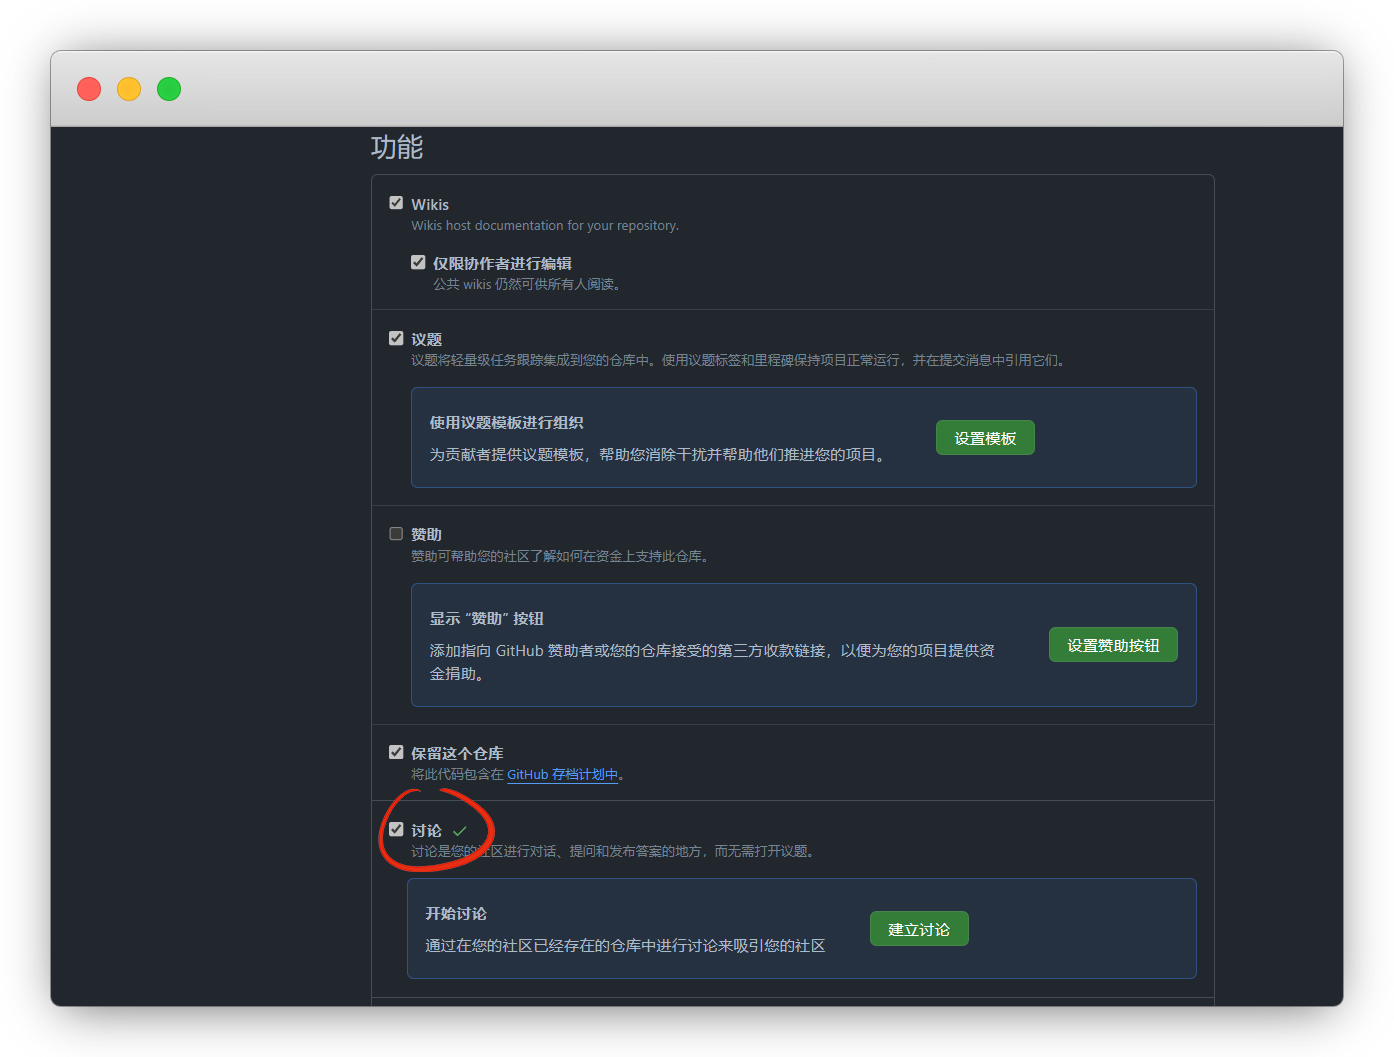Click the green checkmark beside 讨论
Screen dimensions: 1394x1057
pos(460,831)
